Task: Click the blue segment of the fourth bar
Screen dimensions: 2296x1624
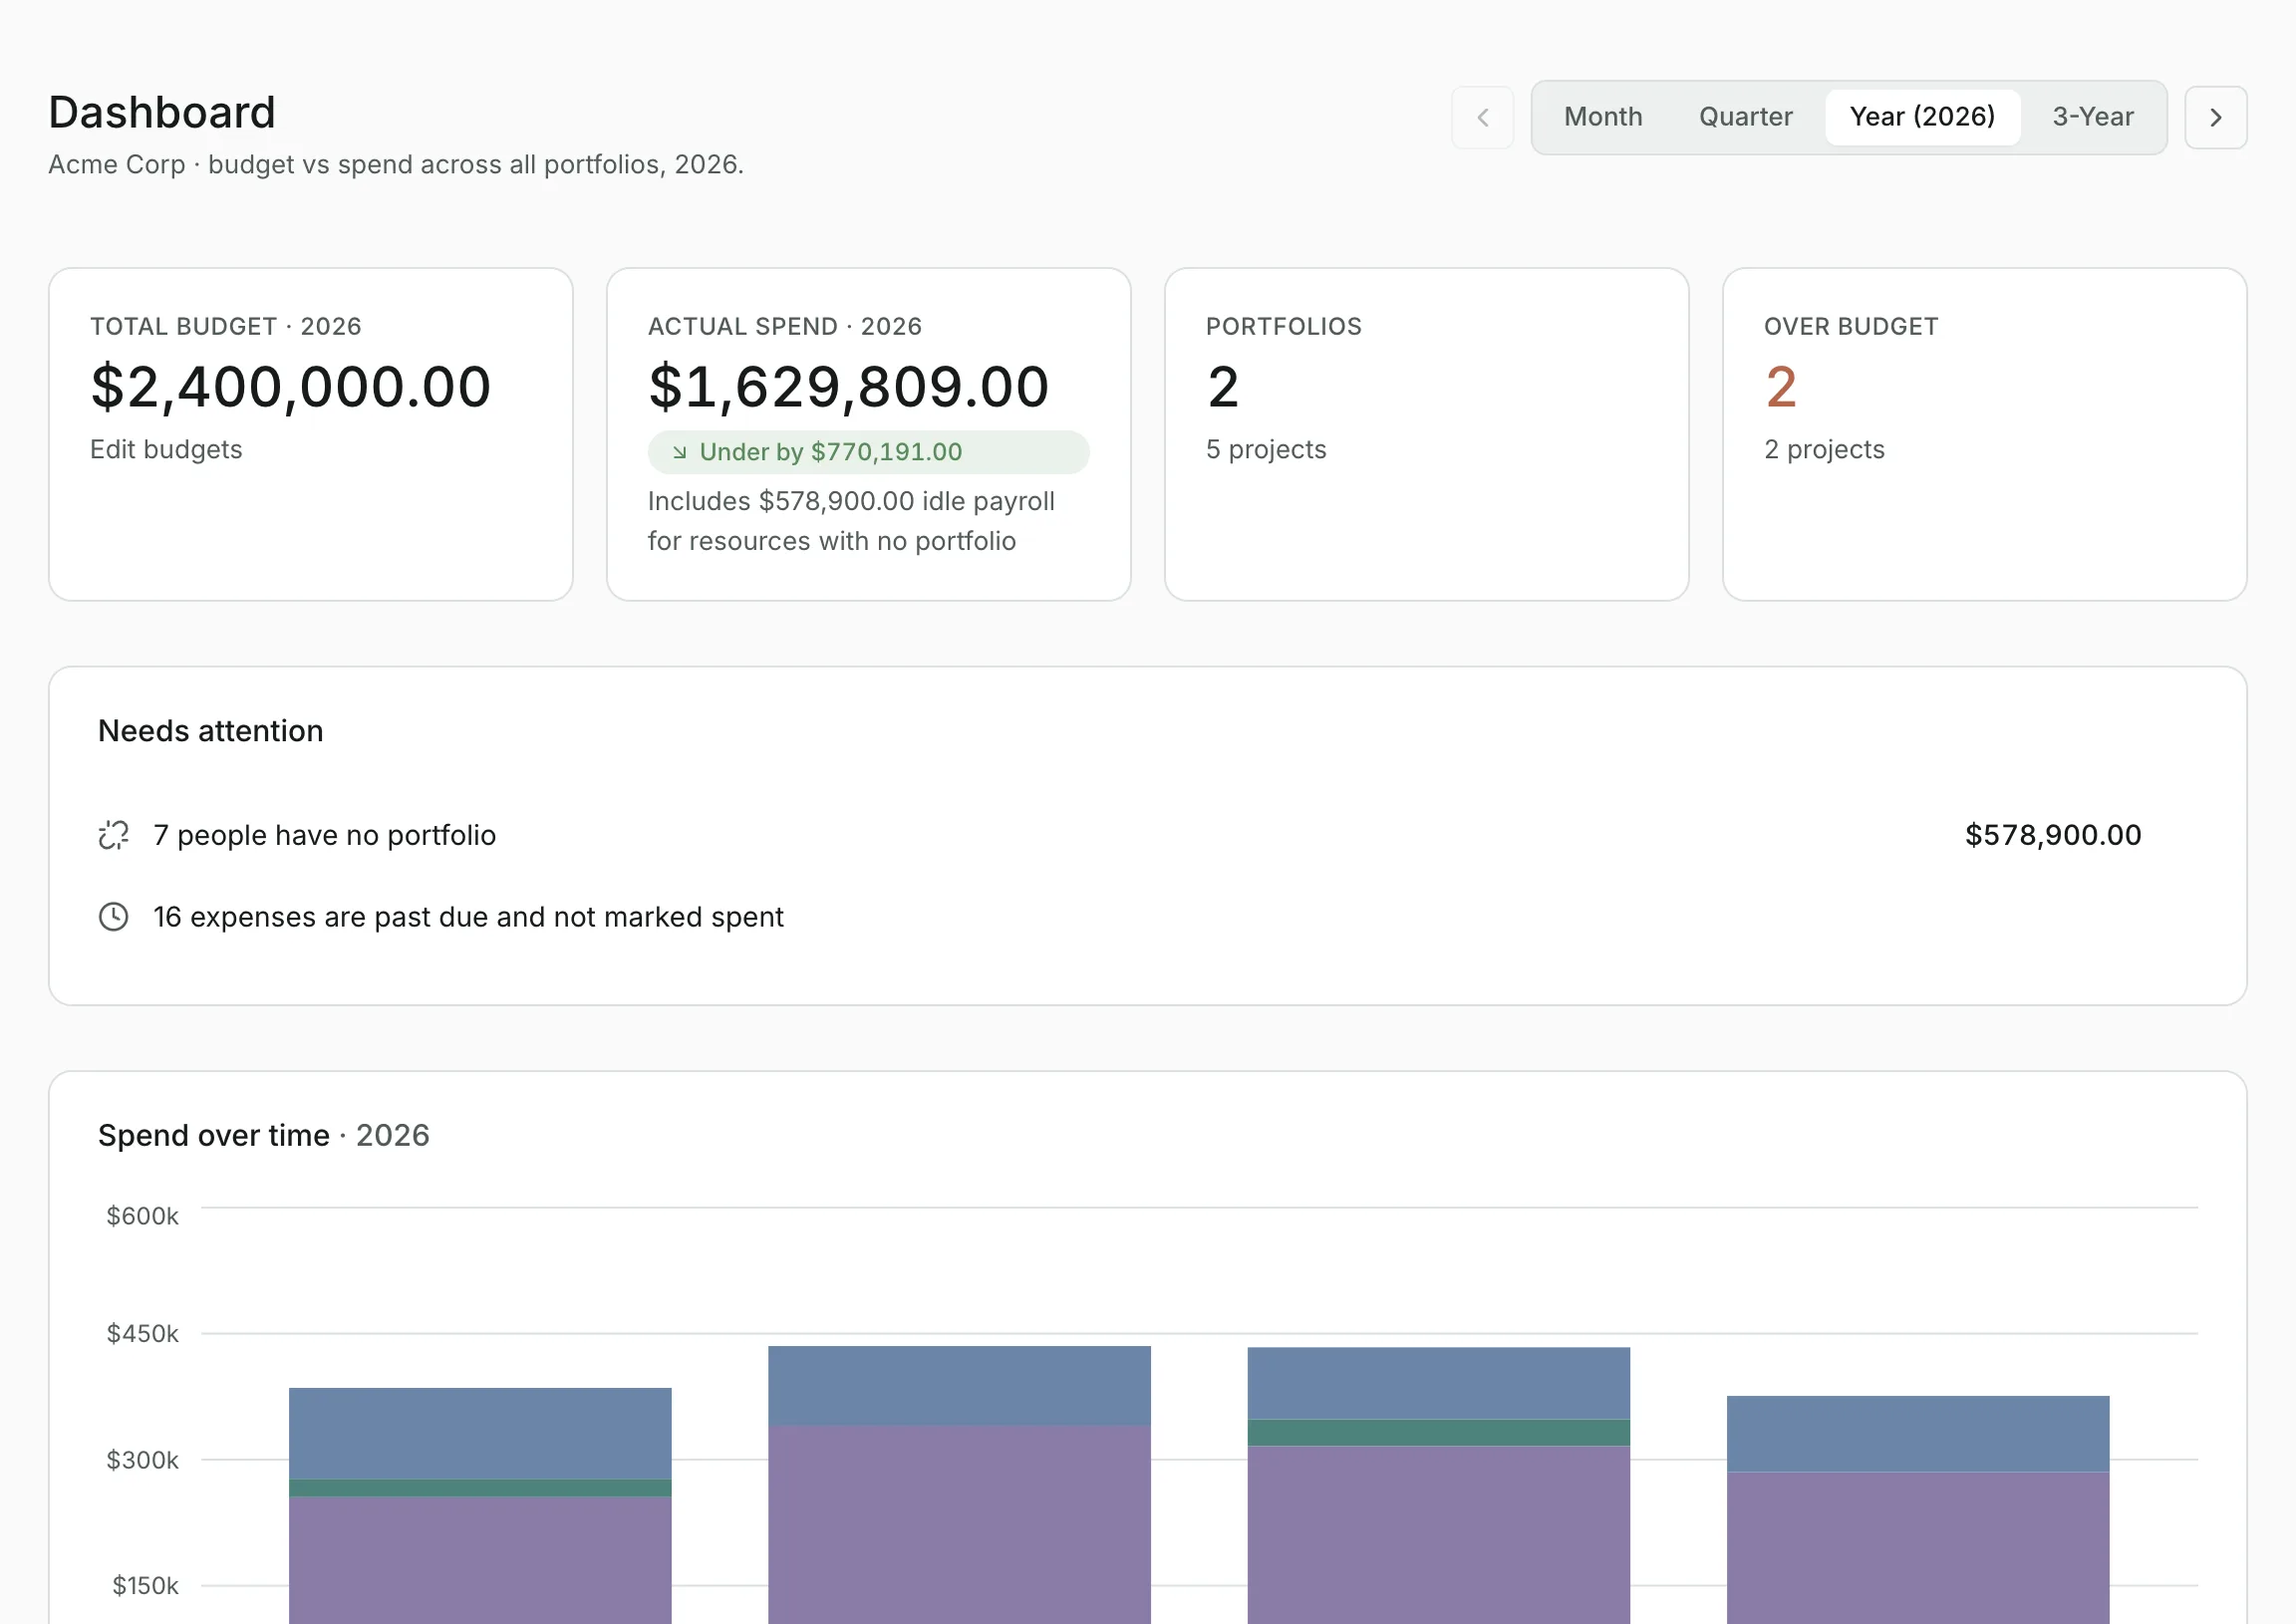Action: (x=1918, y=1434)
